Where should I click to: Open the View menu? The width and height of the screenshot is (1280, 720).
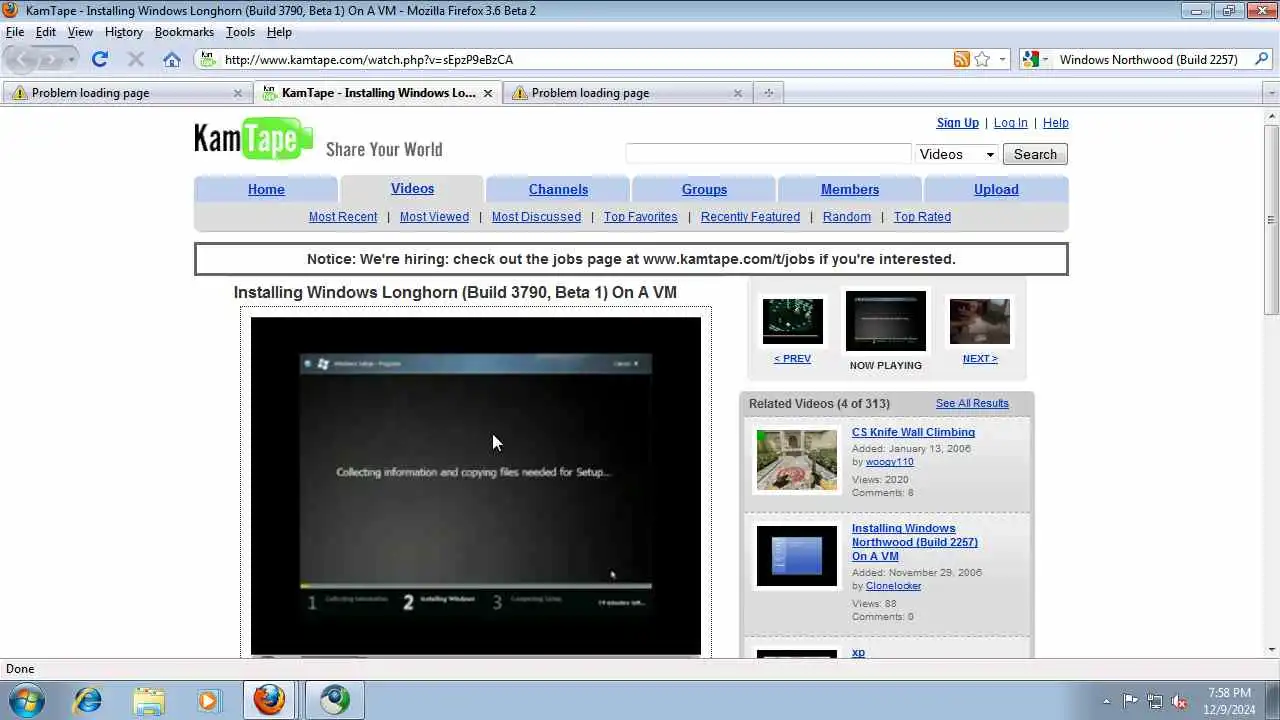click(x=80, y=32)
